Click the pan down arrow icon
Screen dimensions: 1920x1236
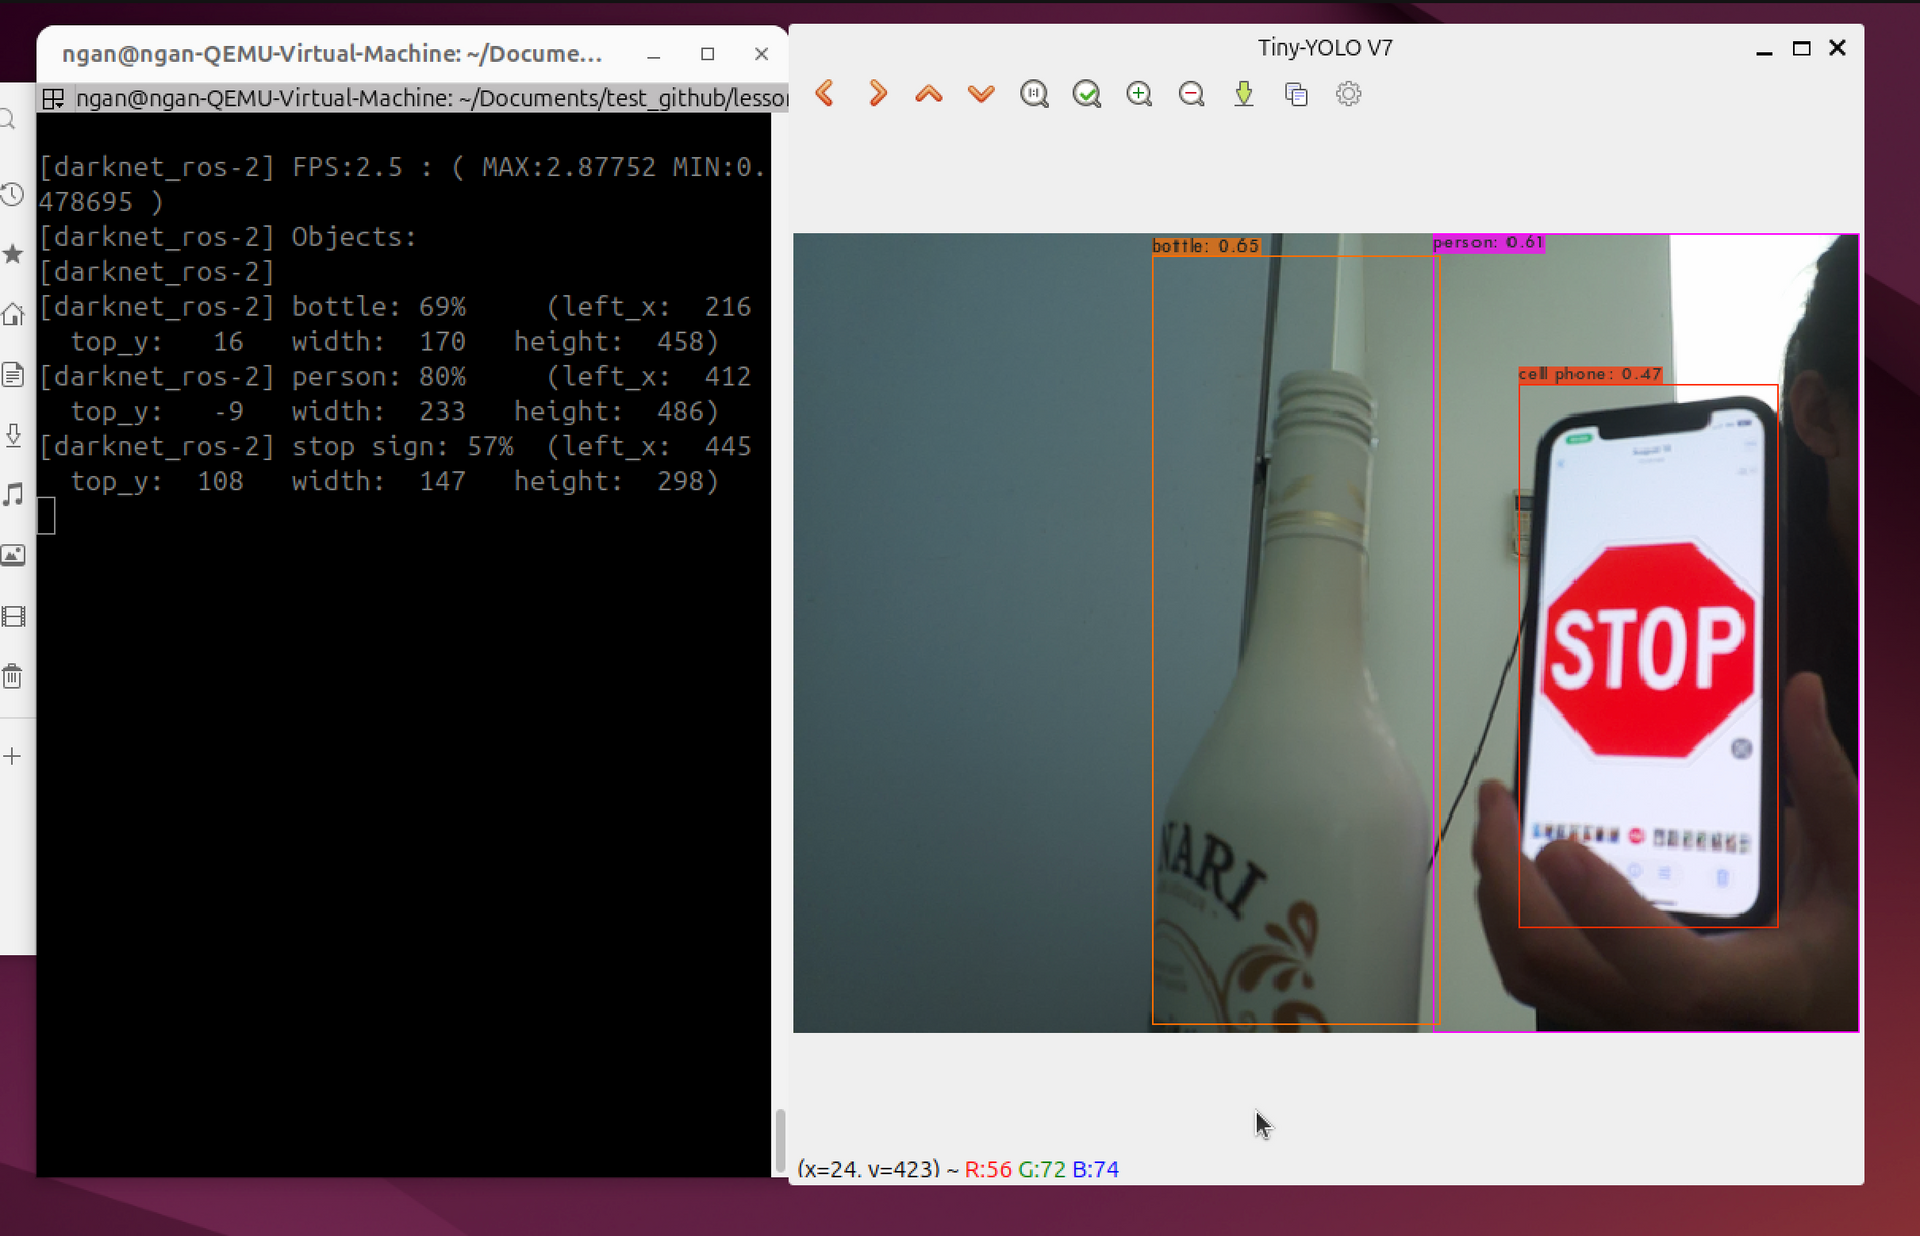[981, 94]
